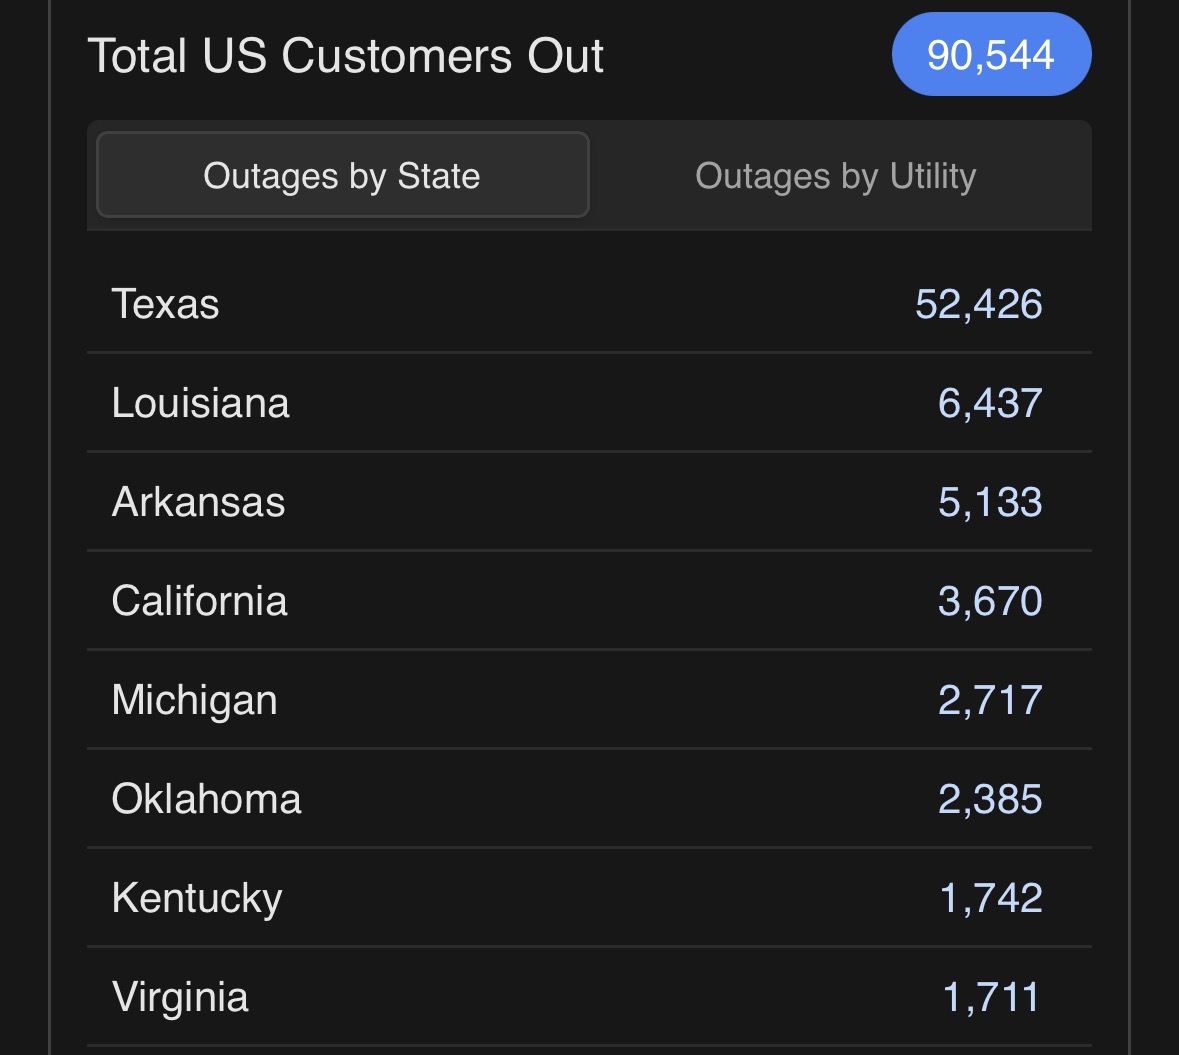
Task: Choose Arkansas from the state list
Action: 198,502
